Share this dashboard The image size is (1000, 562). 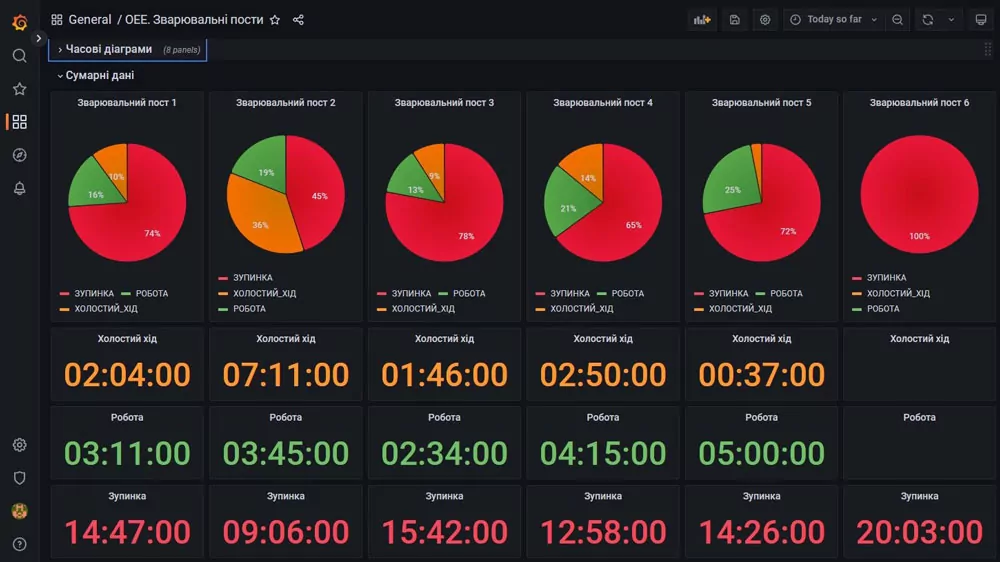point(298,20)
